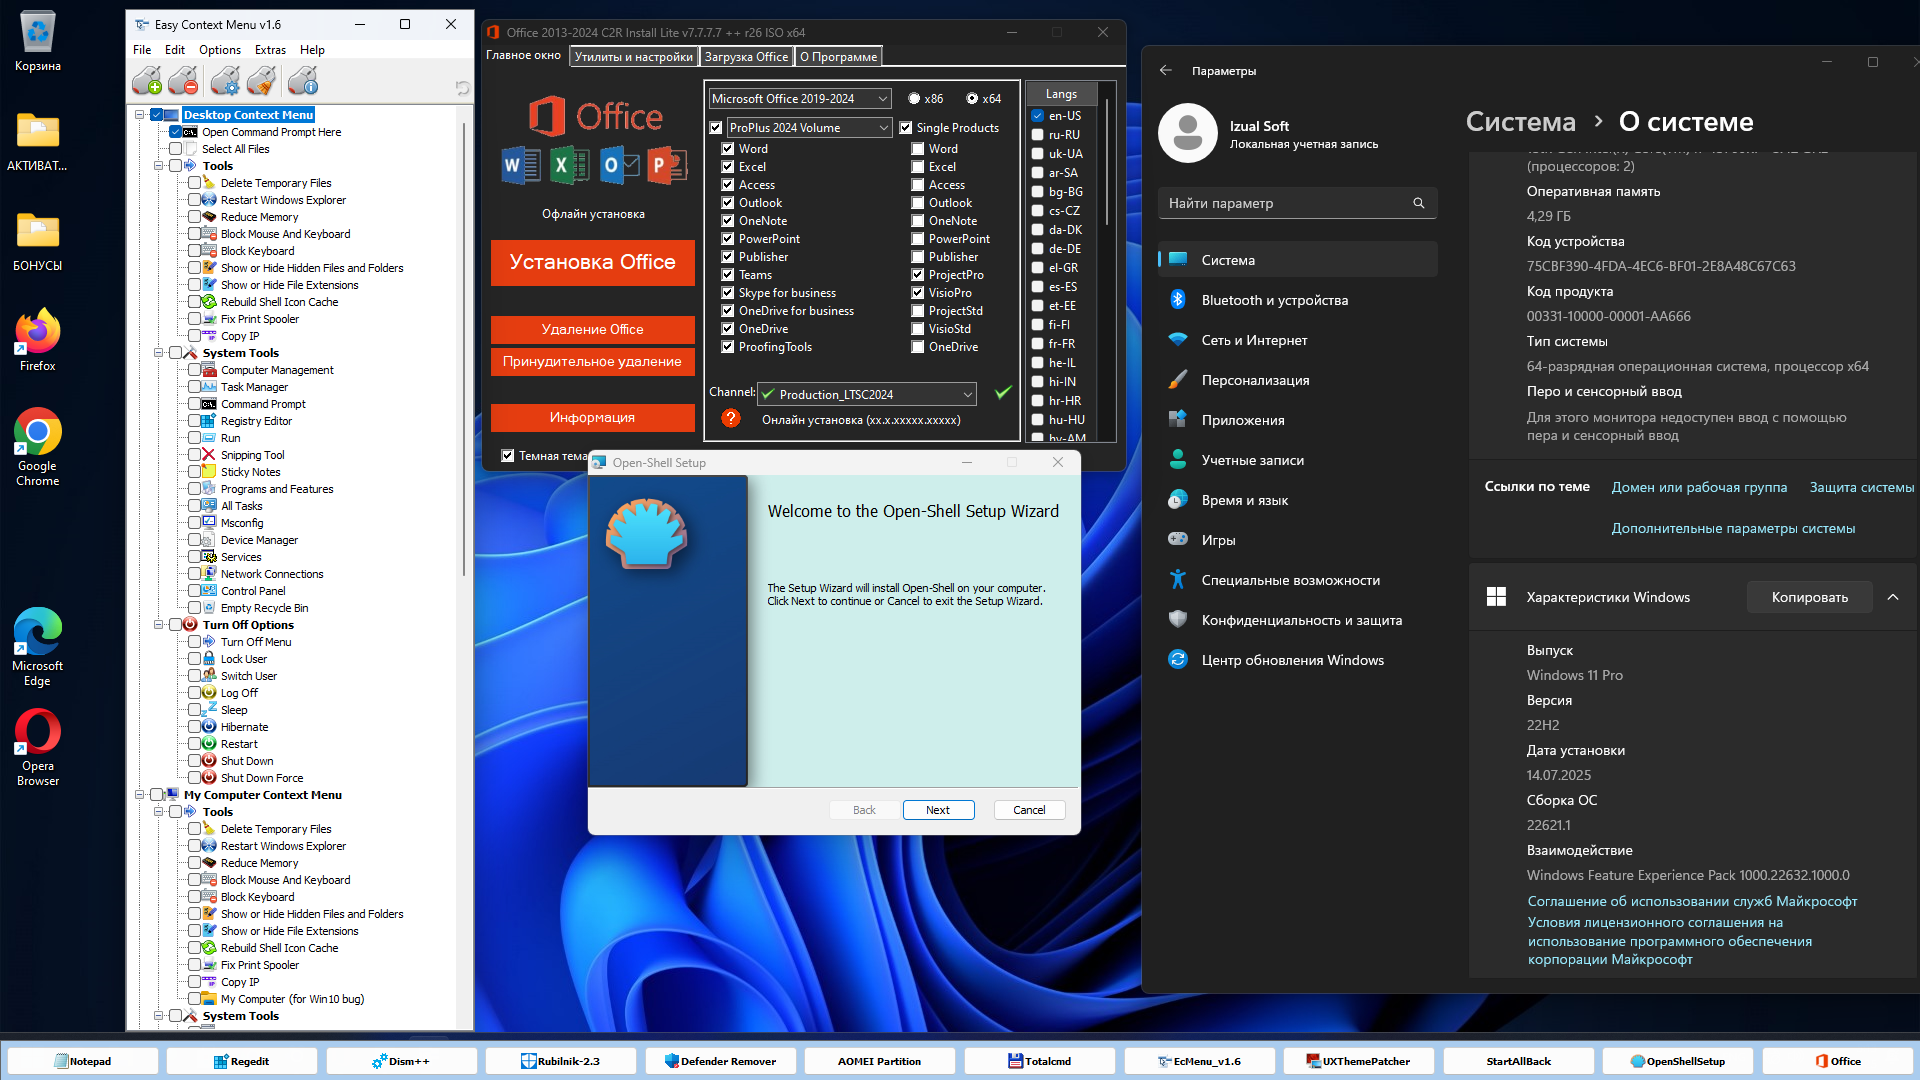Open the Extras menu in Easy Context Menu
The width and height of the screenshot is (1920, 1080).
click(270, 50)
